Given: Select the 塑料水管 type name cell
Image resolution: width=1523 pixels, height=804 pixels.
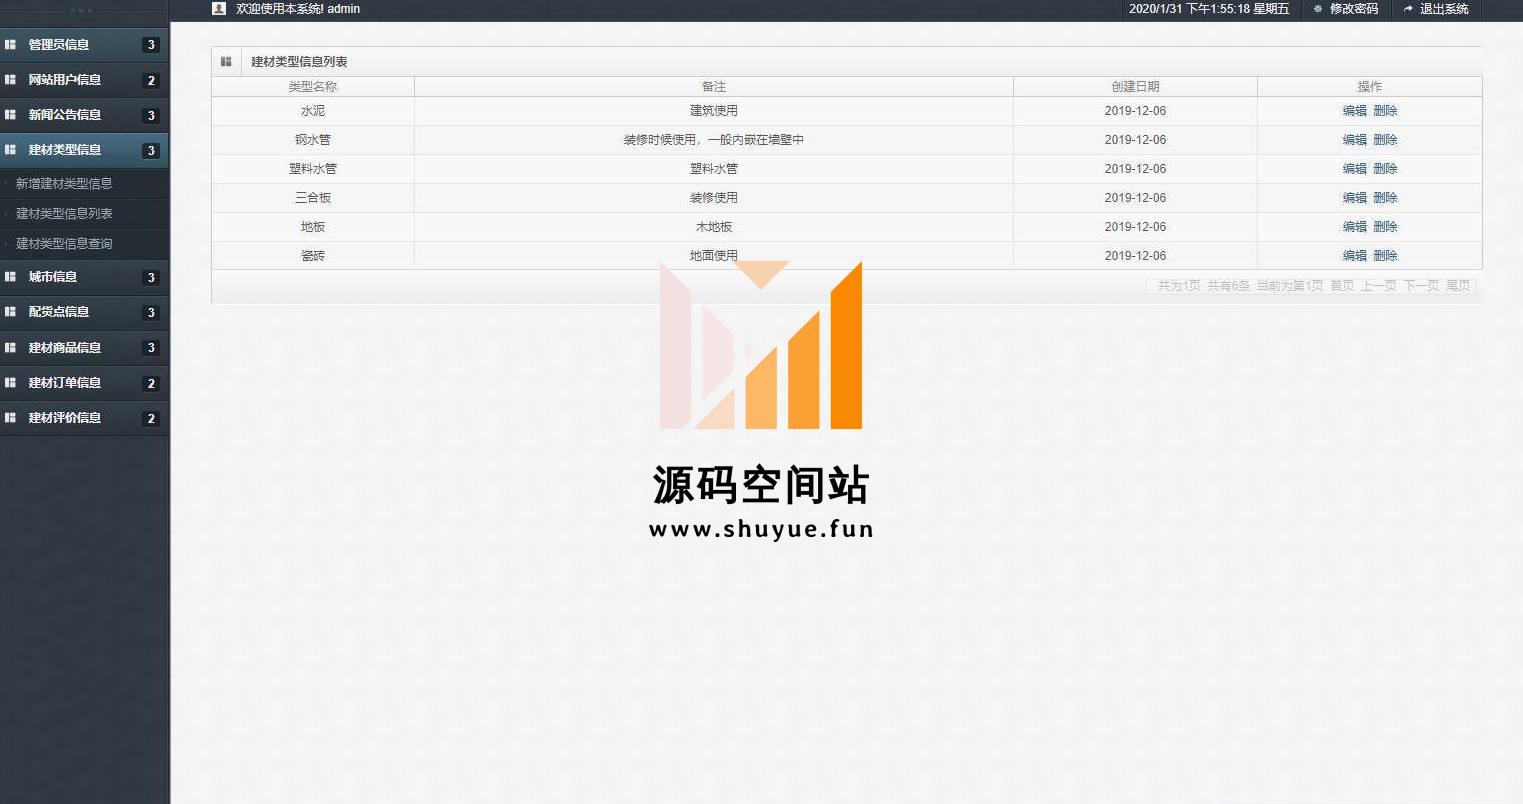Looking at the screenshot, I should click(313, 169).
